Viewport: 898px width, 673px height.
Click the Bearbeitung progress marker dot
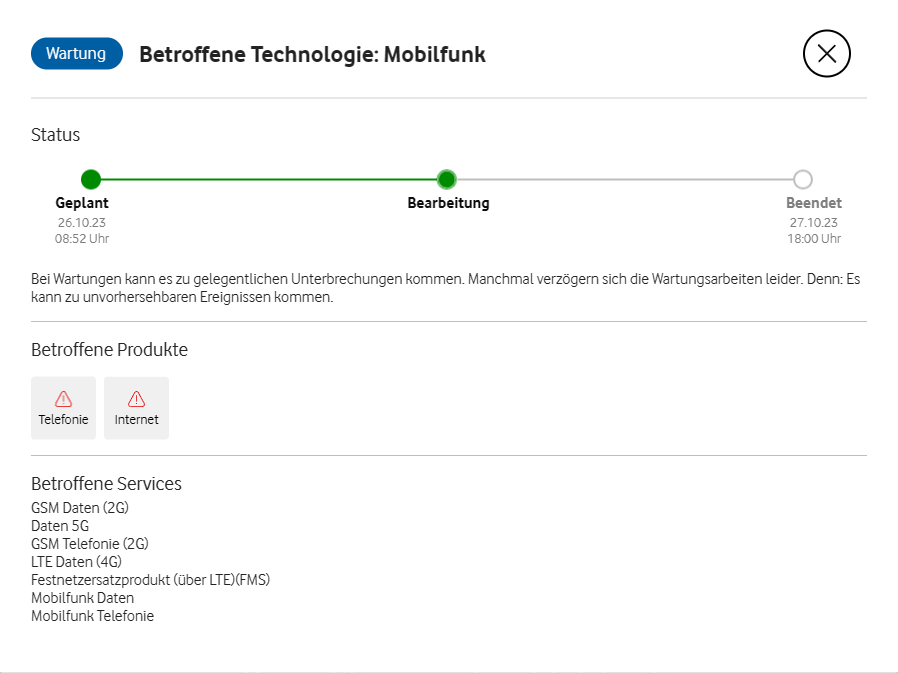tap(447, 180)
